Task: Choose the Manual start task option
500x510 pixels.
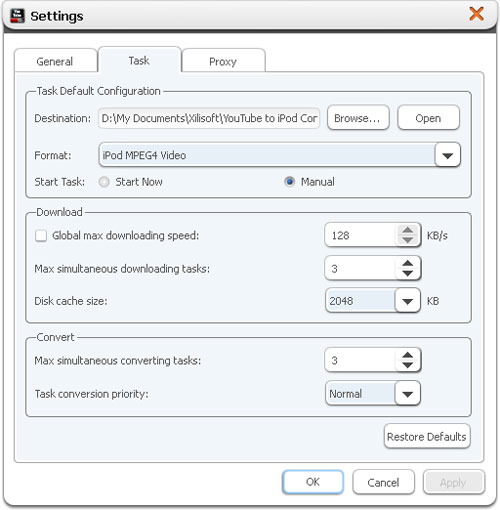Action: [x=289, y=182]
